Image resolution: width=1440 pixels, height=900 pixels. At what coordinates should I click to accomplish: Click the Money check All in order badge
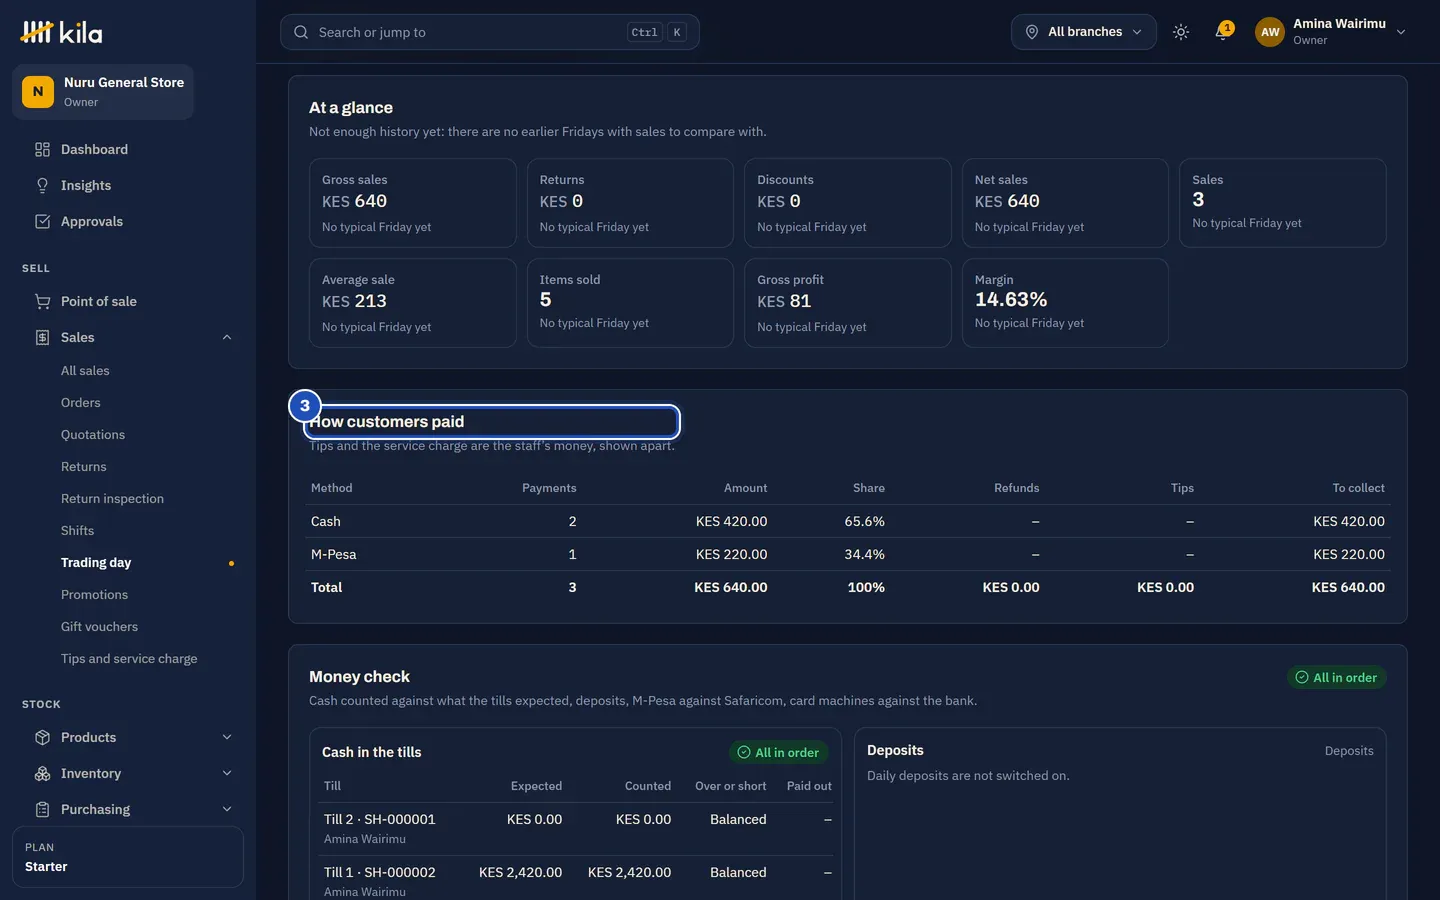1336,678
